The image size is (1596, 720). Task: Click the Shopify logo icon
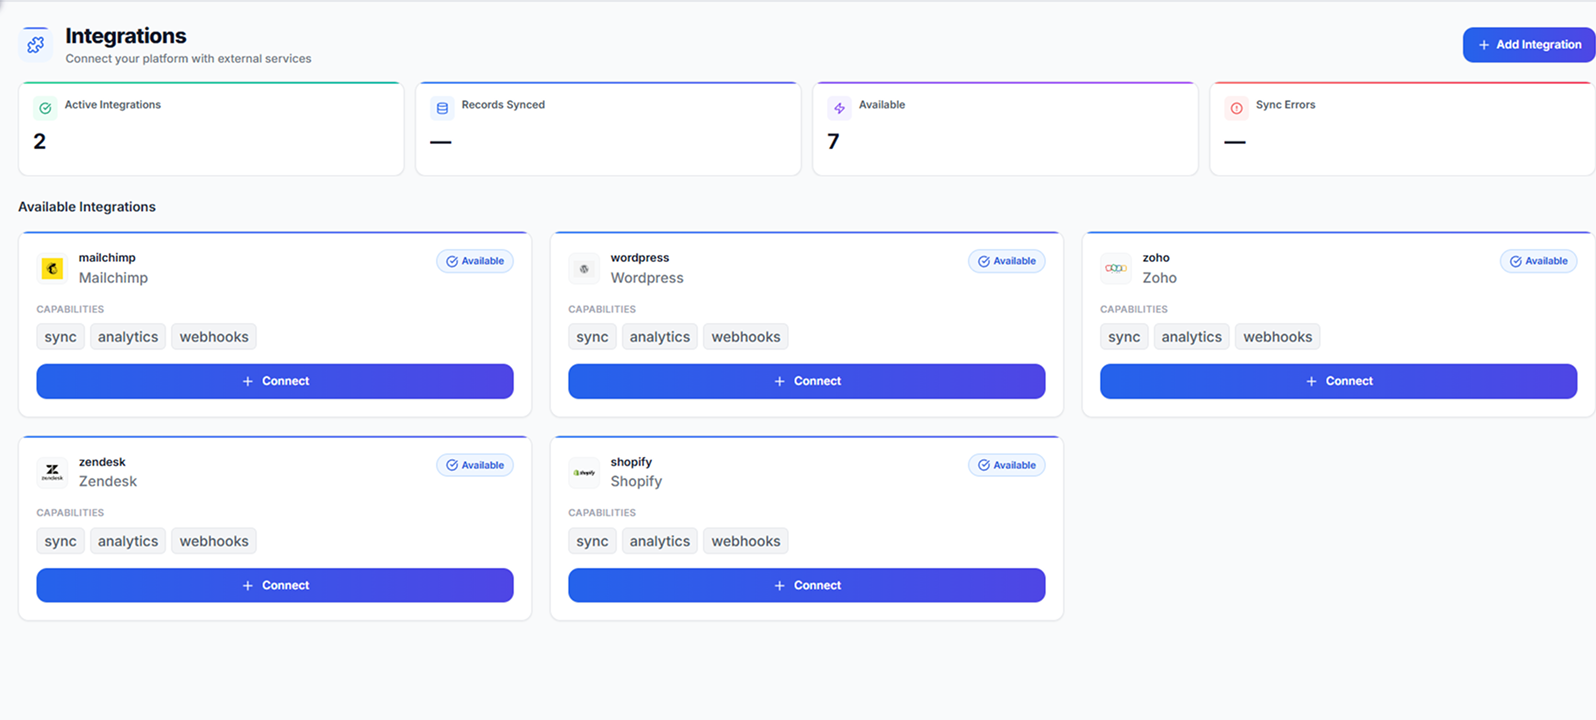click(584, 472)
